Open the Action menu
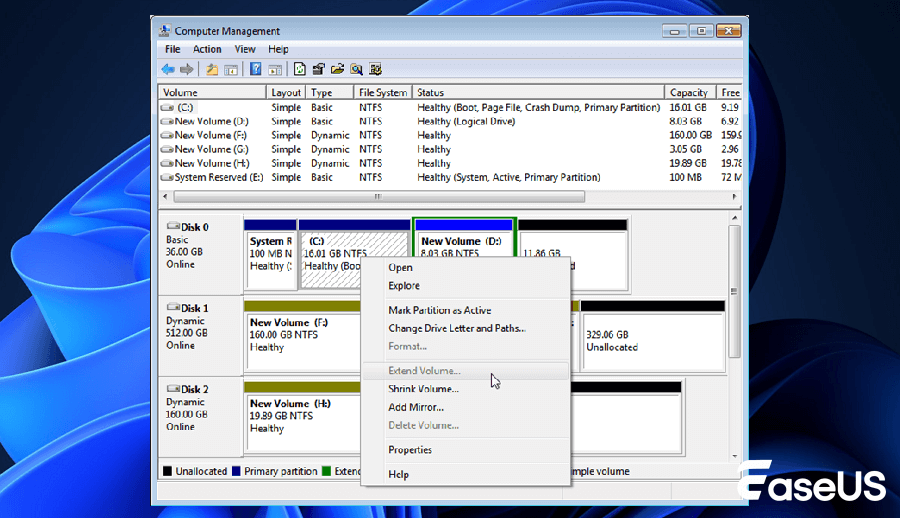 207,49
